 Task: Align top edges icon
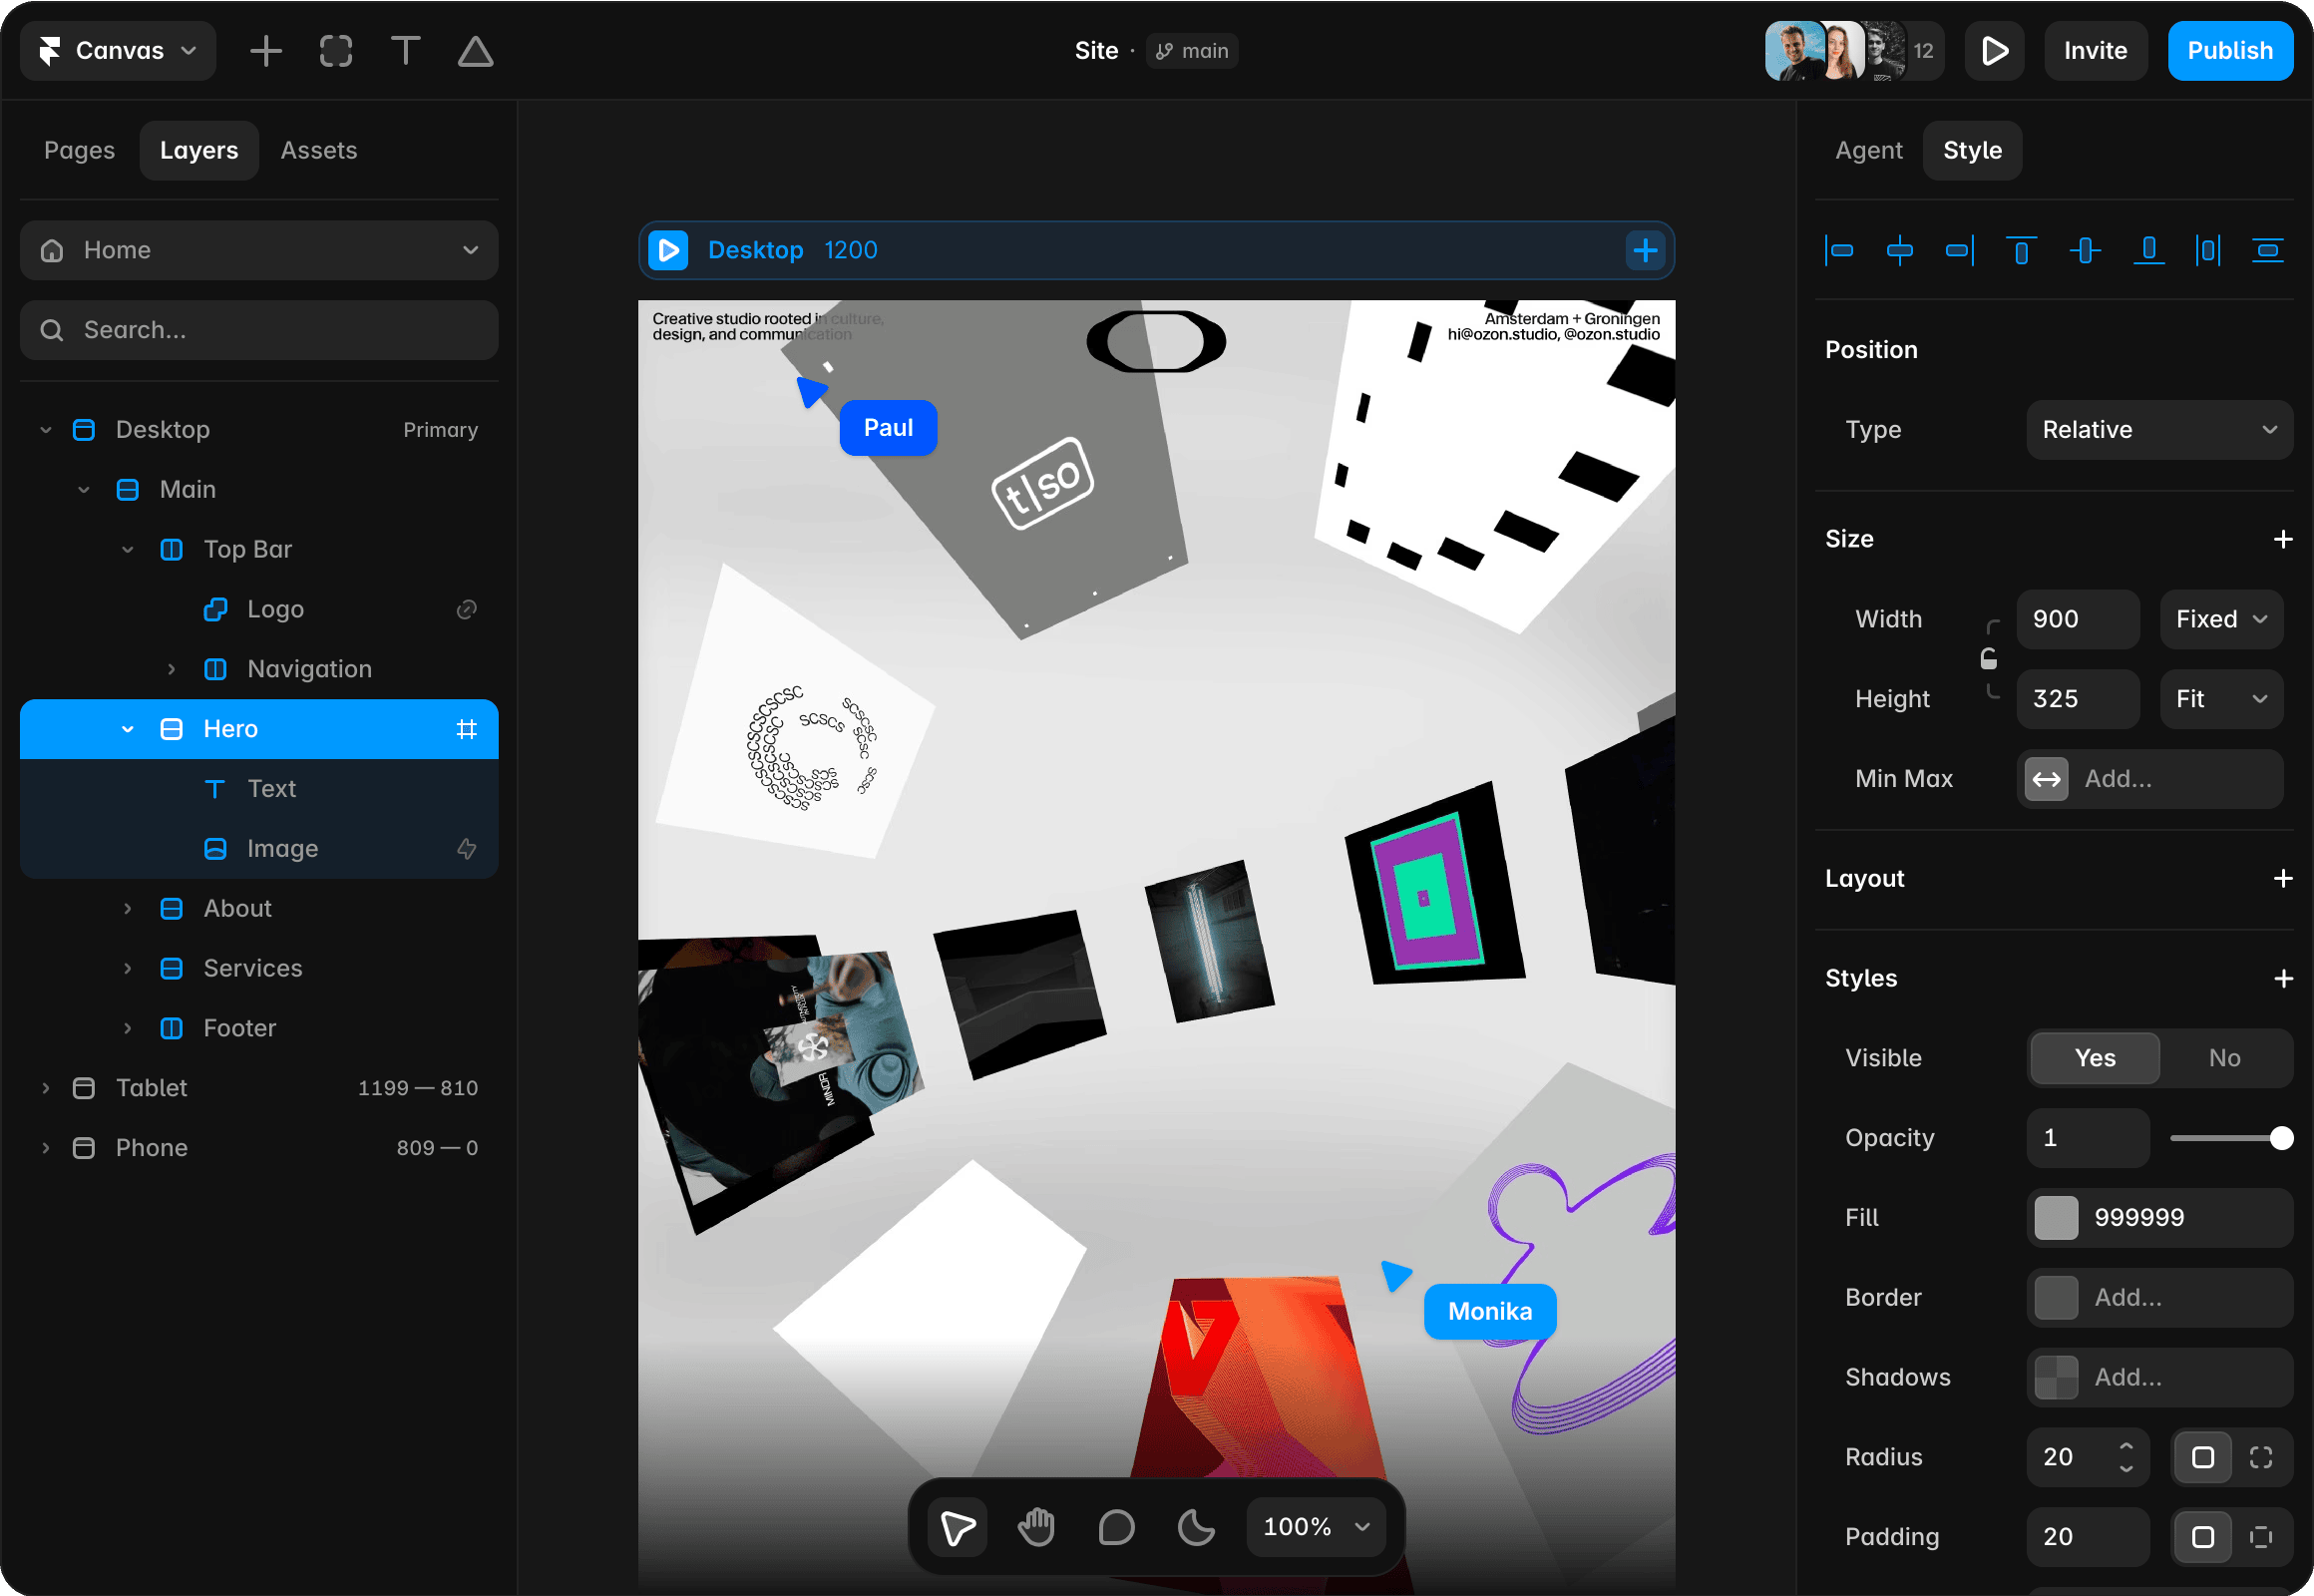tap(2021, 250)
